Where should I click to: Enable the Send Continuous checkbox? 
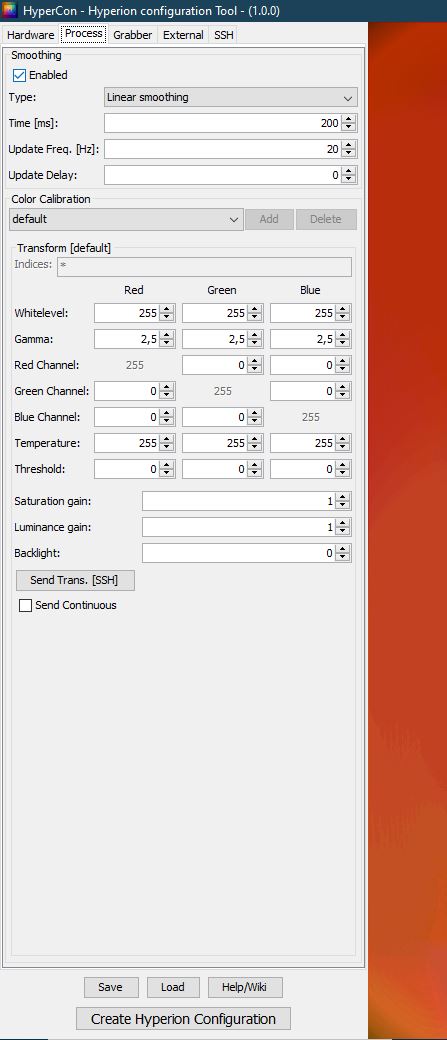click(x=25, y=606)
